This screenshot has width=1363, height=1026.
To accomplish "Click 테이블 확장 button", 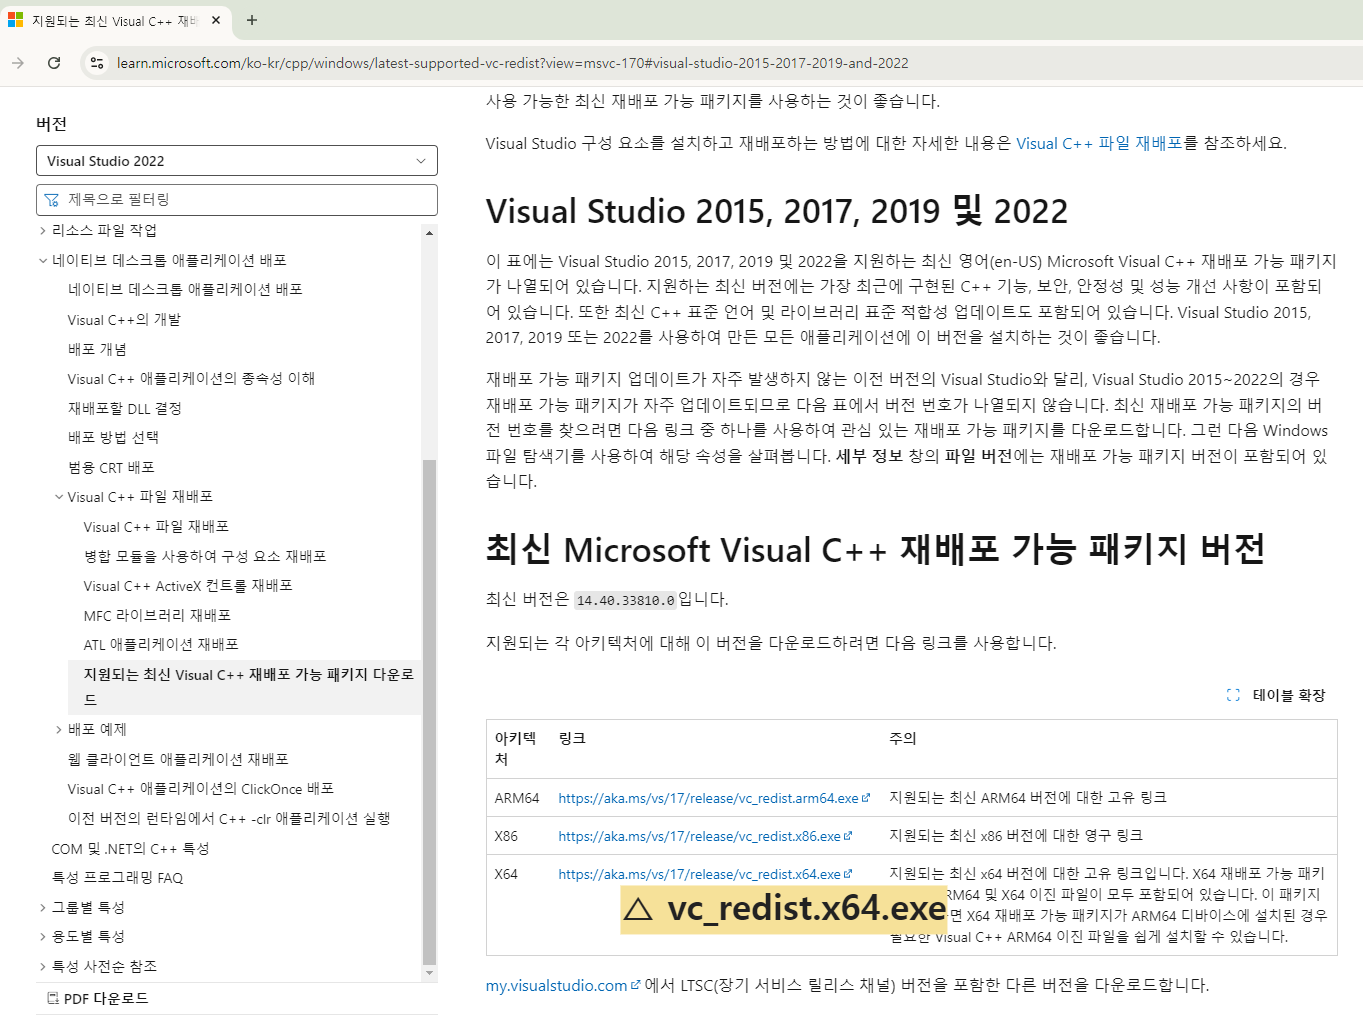I will pyautogui.click(x=1276, y=696).
